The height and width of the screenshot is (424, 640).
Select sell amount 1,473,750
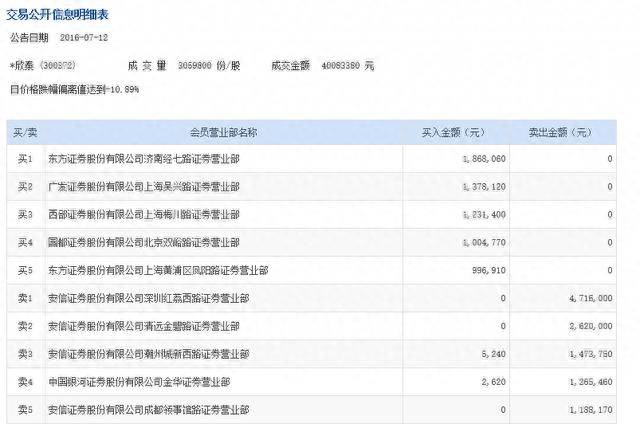(x=591, y=354)
